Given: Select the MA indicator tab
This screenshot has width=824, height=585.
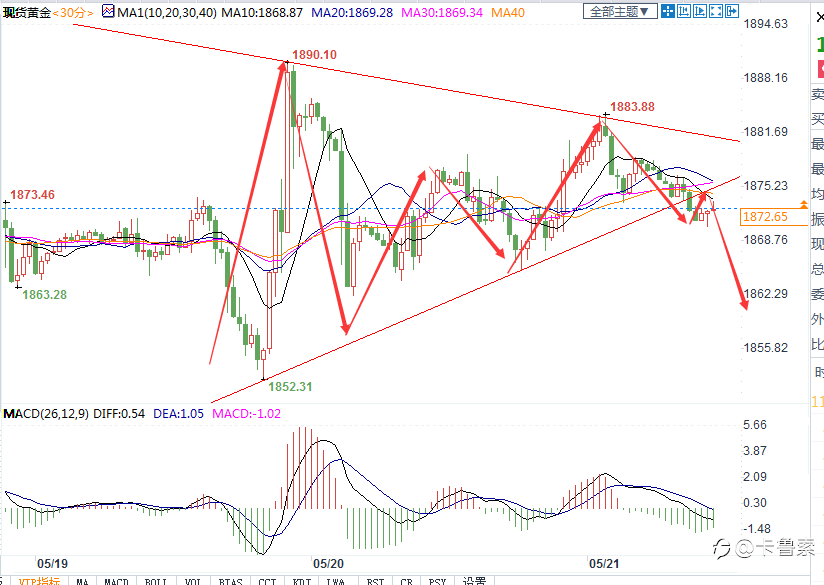Looking at the screenshot, I should pos(82,581).
